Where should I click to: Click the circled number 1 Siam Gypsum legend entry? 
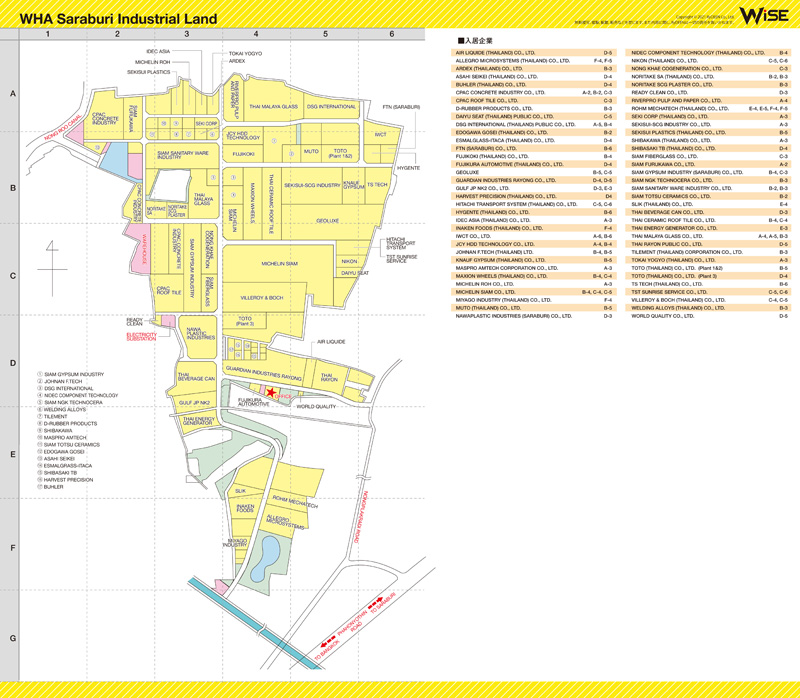[71, 374]
